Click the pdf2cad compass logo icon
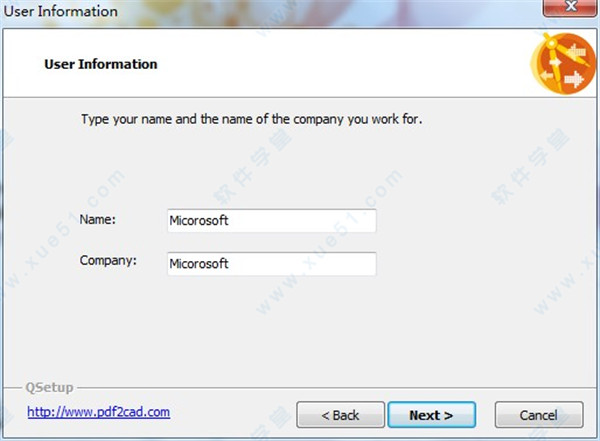The width and height of the screenshot is (600, 441). (x=563, y=63)
